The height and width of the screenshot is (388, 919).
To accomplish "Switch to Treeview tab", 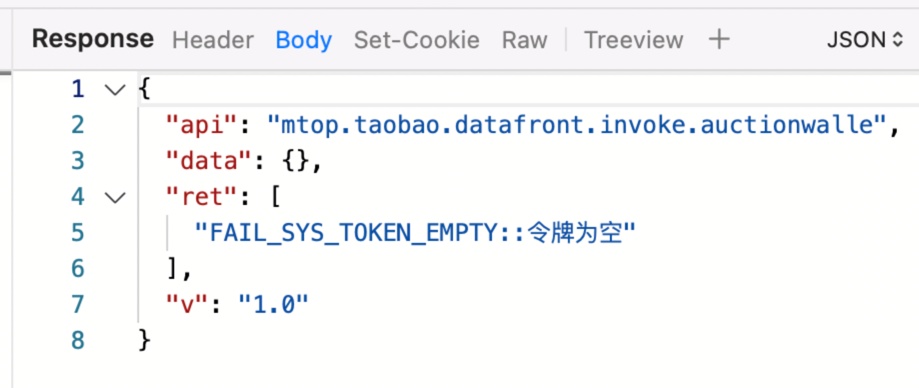I will (x=634, y=40).
